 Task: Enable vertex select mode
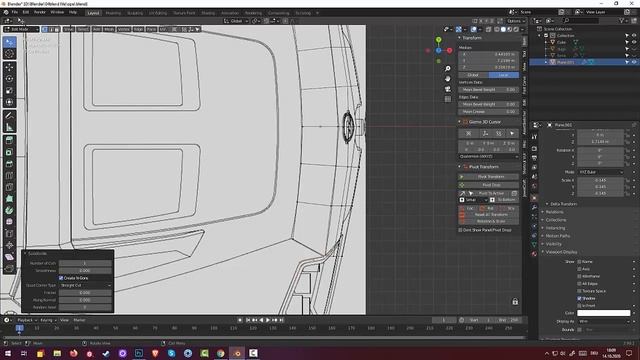pyautogui.click(x=45, y=29)
